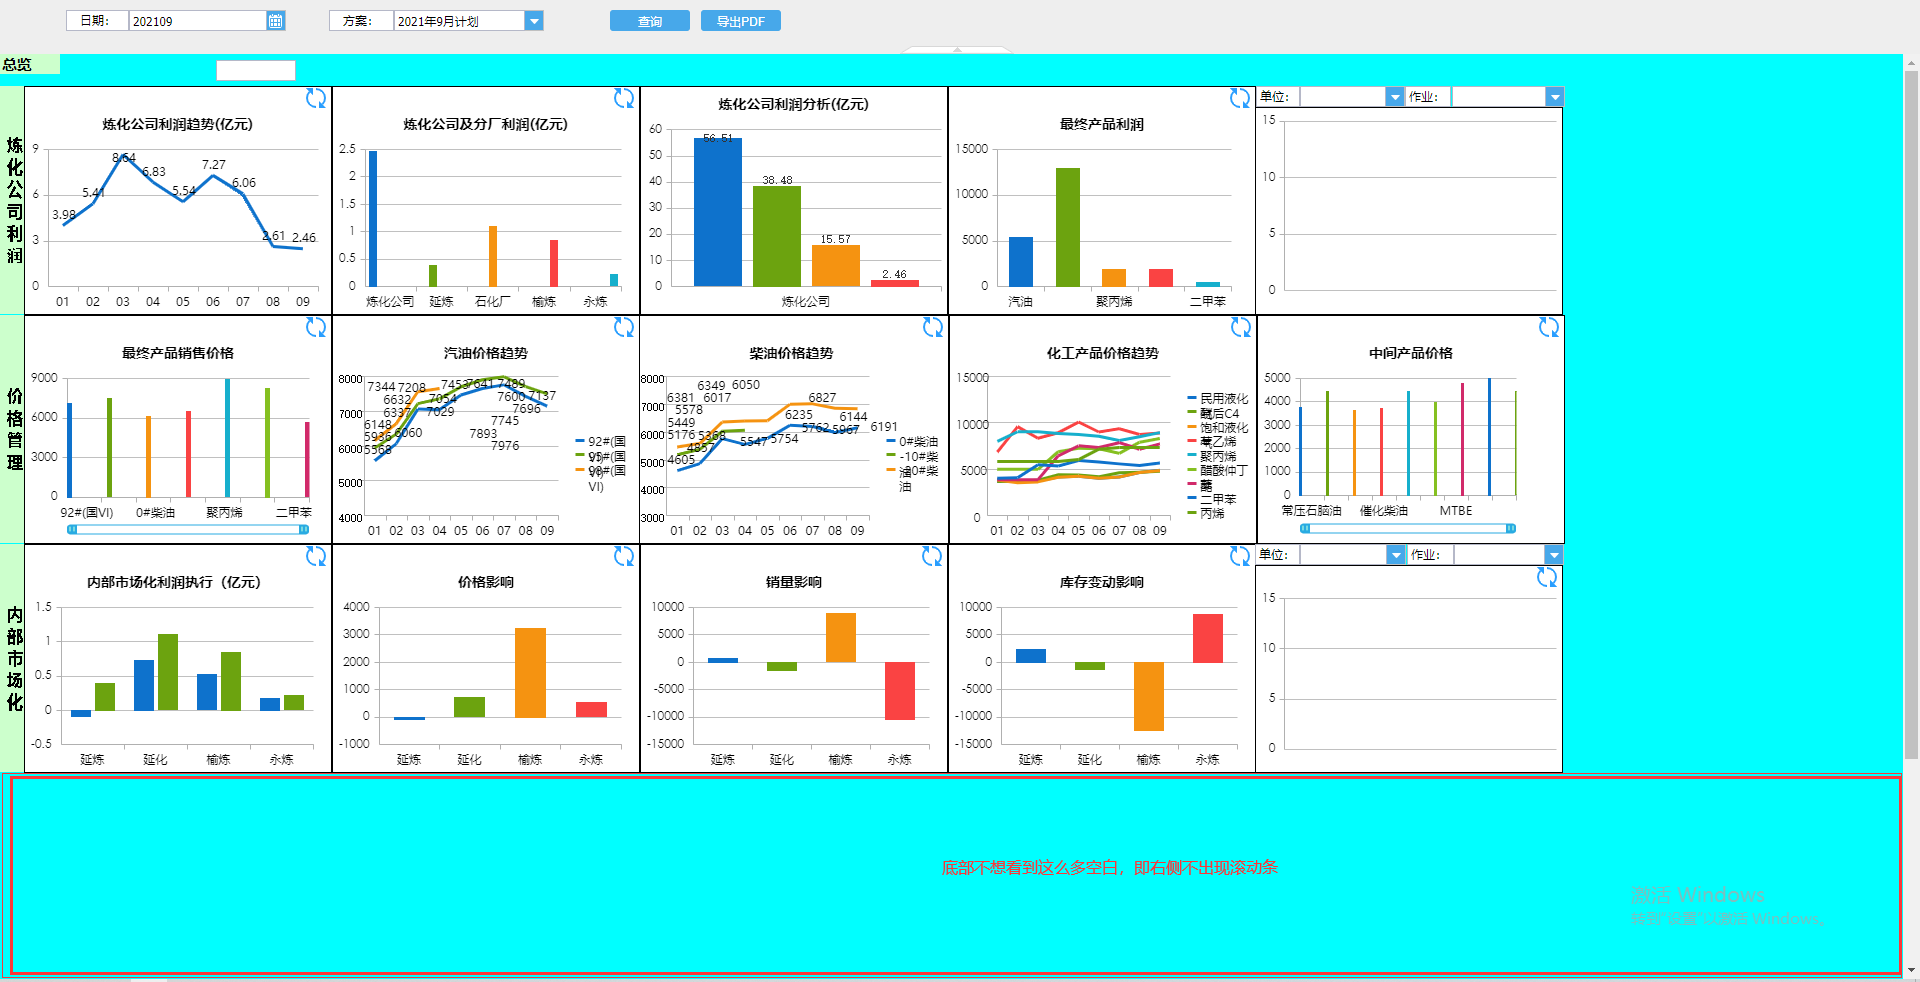Click the blank box beside 总览
The image size is (1920, 982).
coord(256,70)
